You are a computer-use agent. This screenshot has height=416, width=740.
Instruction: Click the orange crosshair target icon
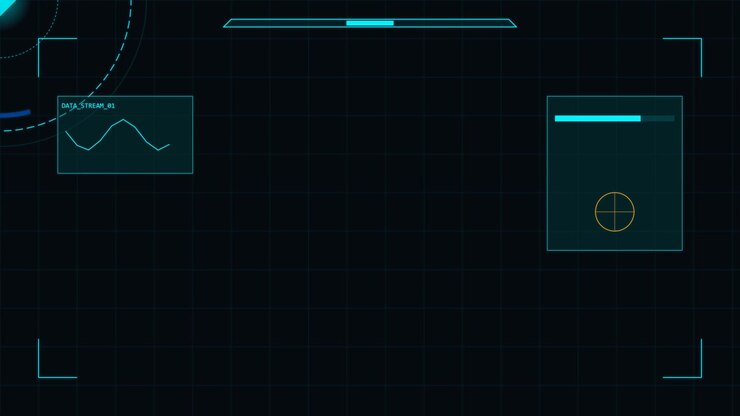pos(614,212)
